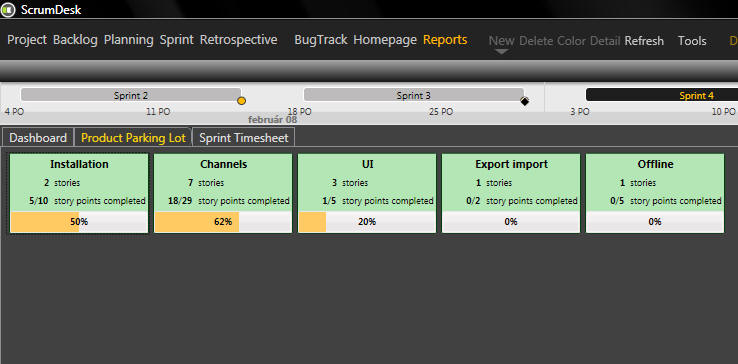This screenshot has width=738, height=364.
Task: Select the Sprint 2 timeline bar
Action: click(131, 95)
